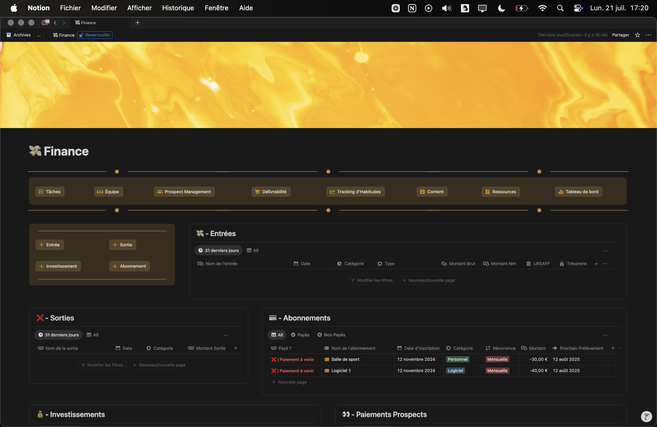Screen dimensions: 657x427
Task: Open the Entrées database three-dot options
Action: pyautogui.click(x=605, y=251)
